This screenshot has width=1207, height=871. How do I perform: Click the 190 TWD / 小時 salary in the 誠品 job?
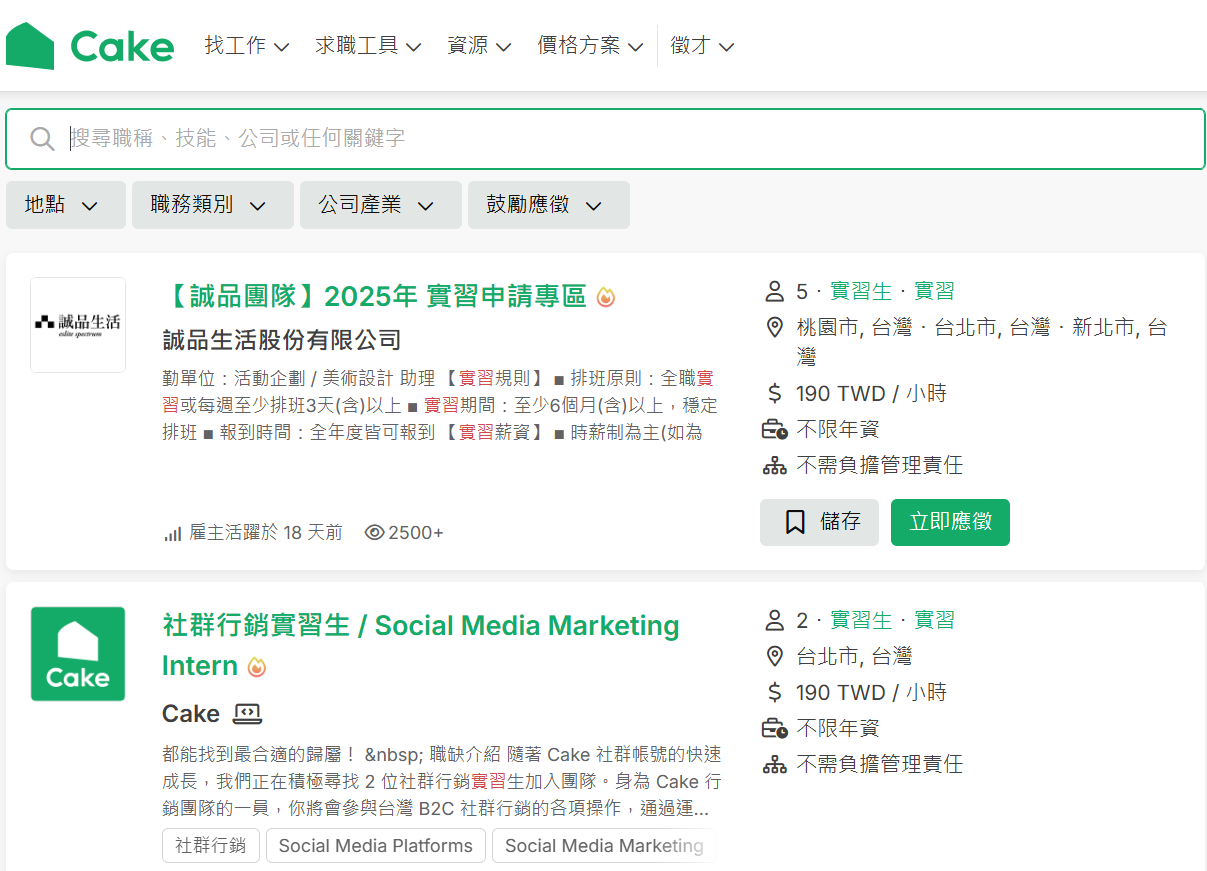pyautogui.click(x=871, y=393)
